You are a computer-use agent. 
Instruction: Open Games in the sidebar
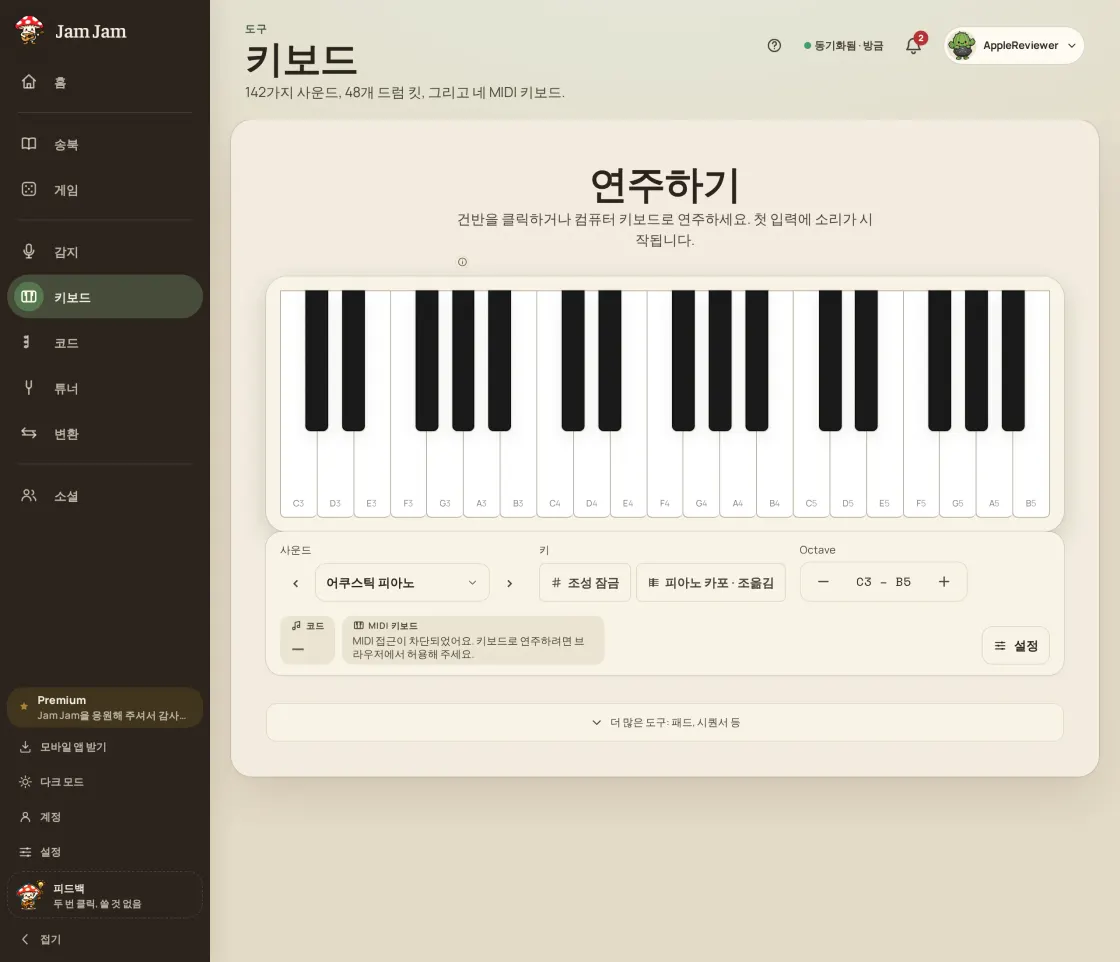point(105,190)
